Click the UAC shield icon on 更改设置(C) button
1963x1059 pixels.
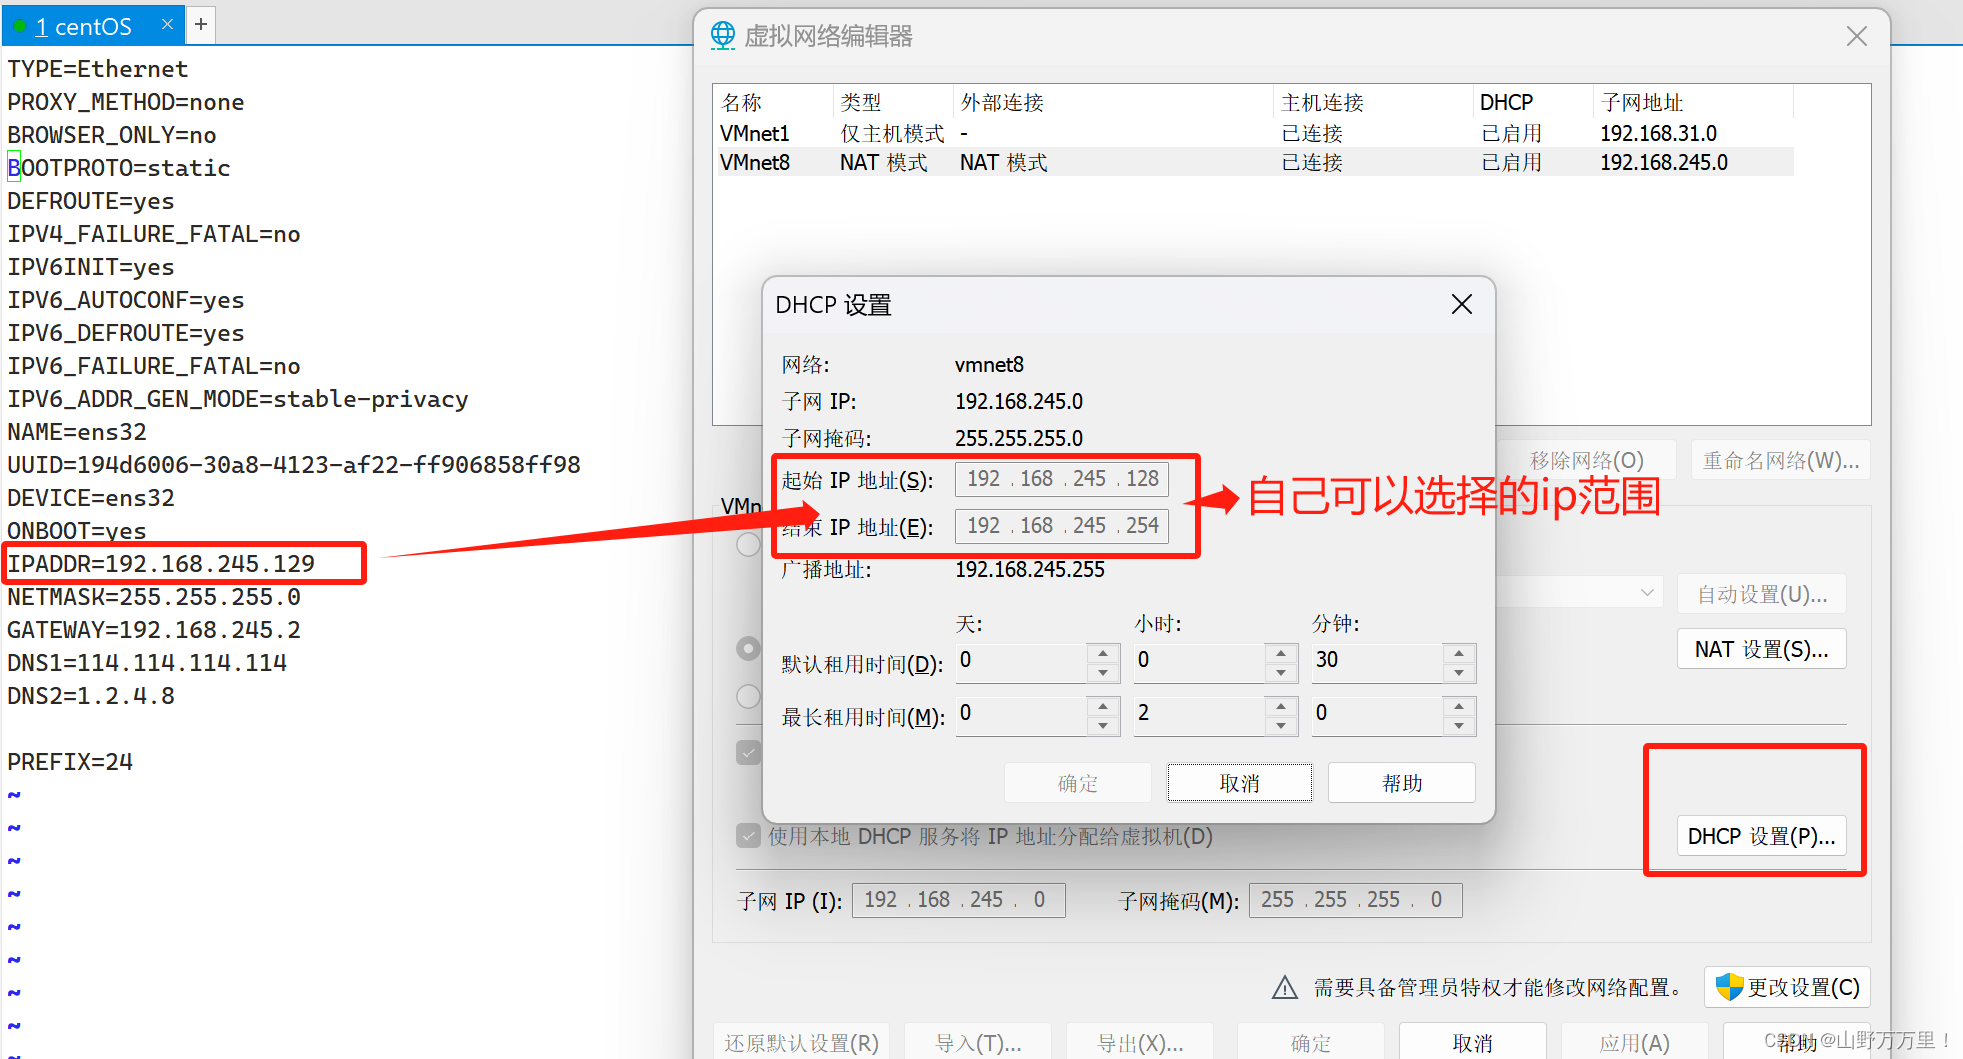(1727, 987)
